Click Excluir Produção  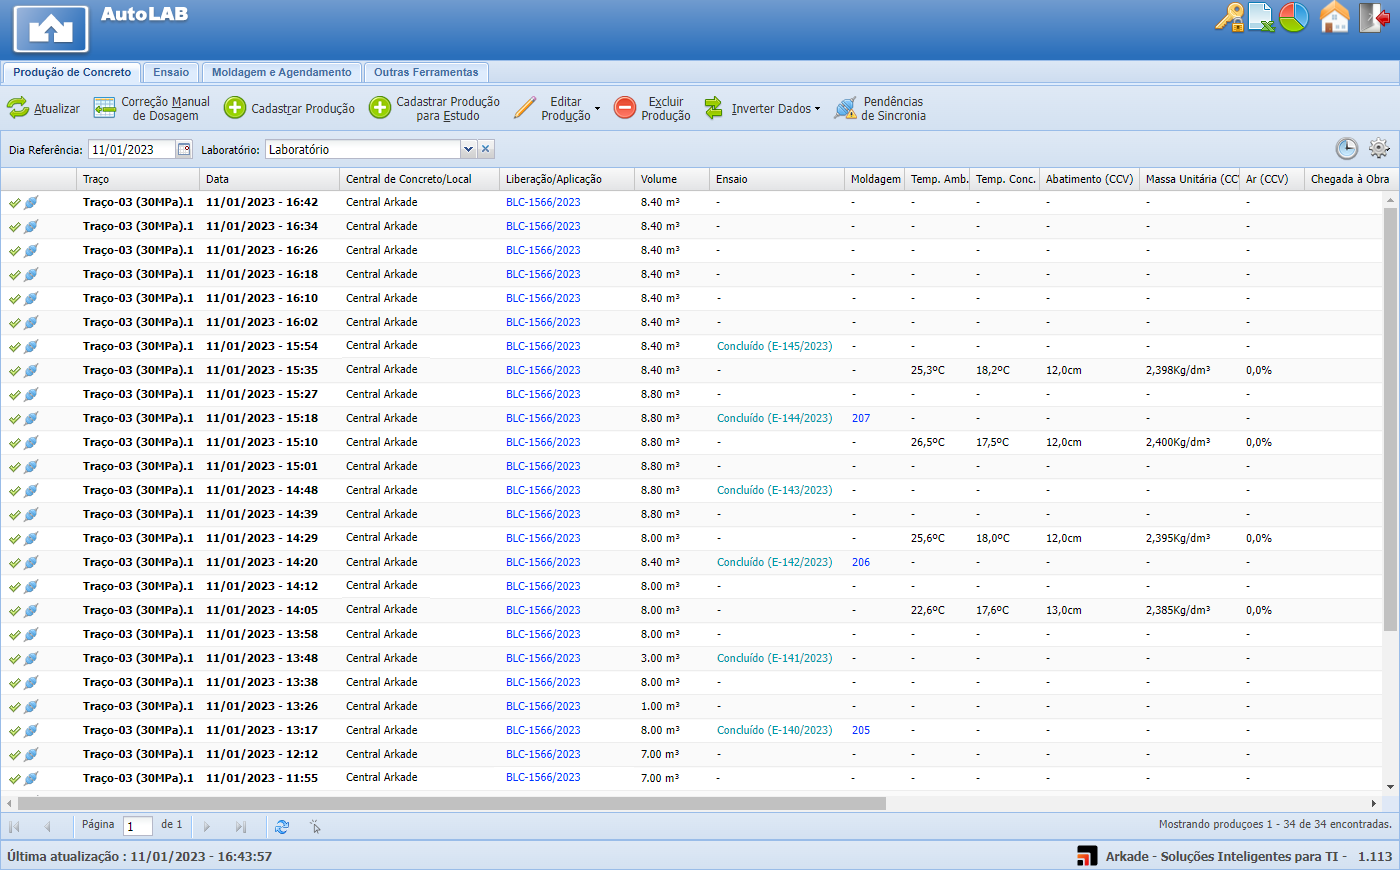tap(652, 109)
